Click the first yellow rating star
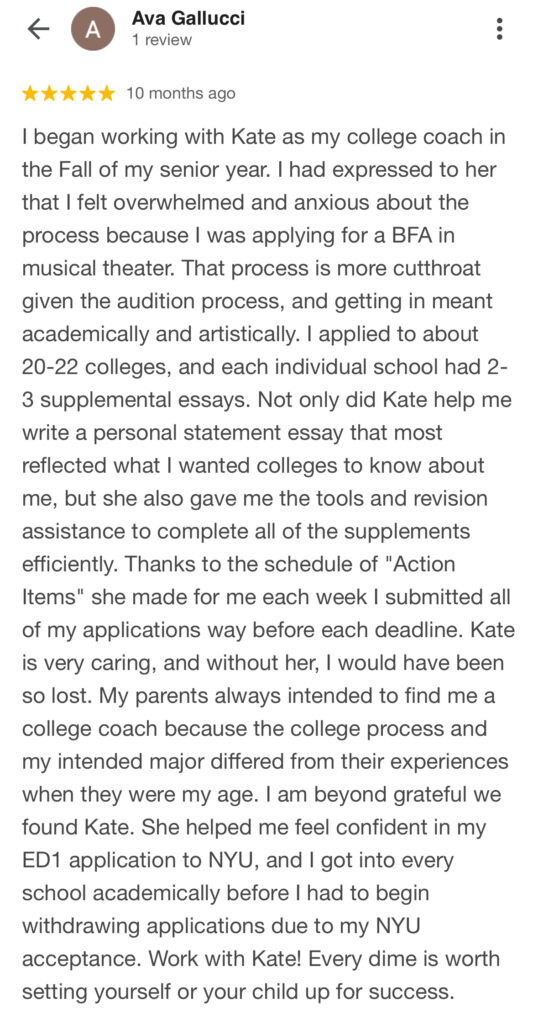The height and width of the screenshot is (1024, 538). 31,93
